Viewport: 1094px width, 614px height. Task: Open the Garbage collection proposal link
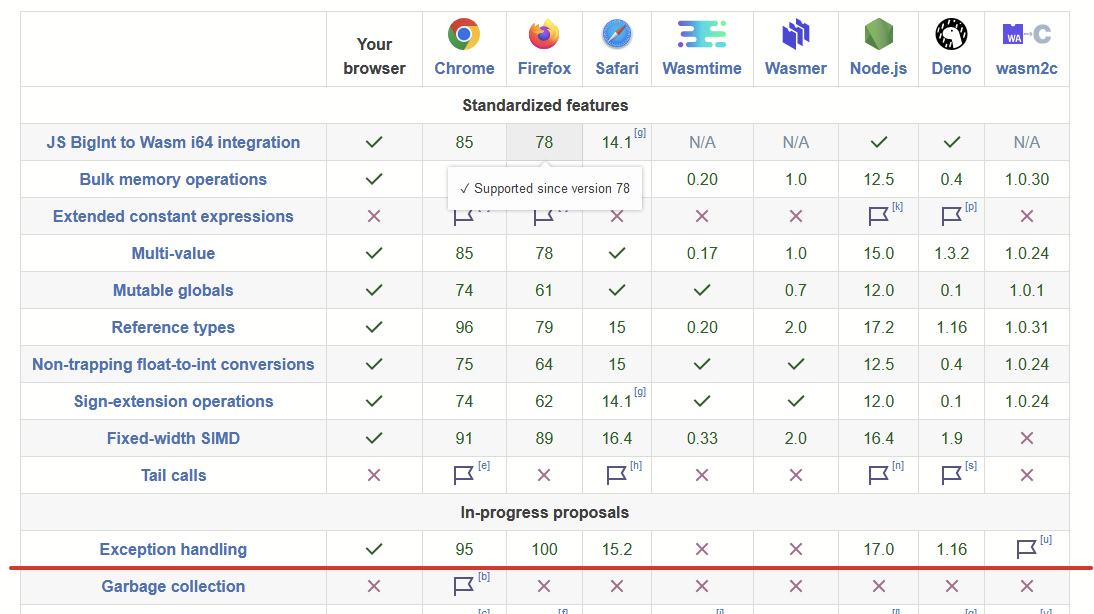coord(173,586)
